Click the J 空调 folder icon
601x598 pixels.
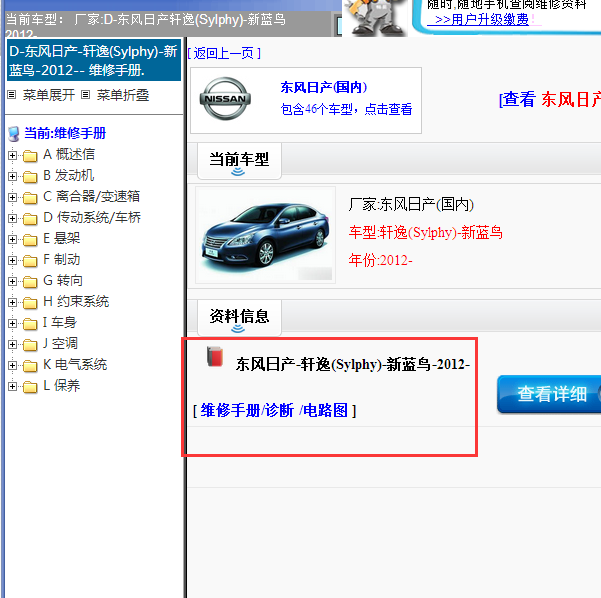(30, 345)
